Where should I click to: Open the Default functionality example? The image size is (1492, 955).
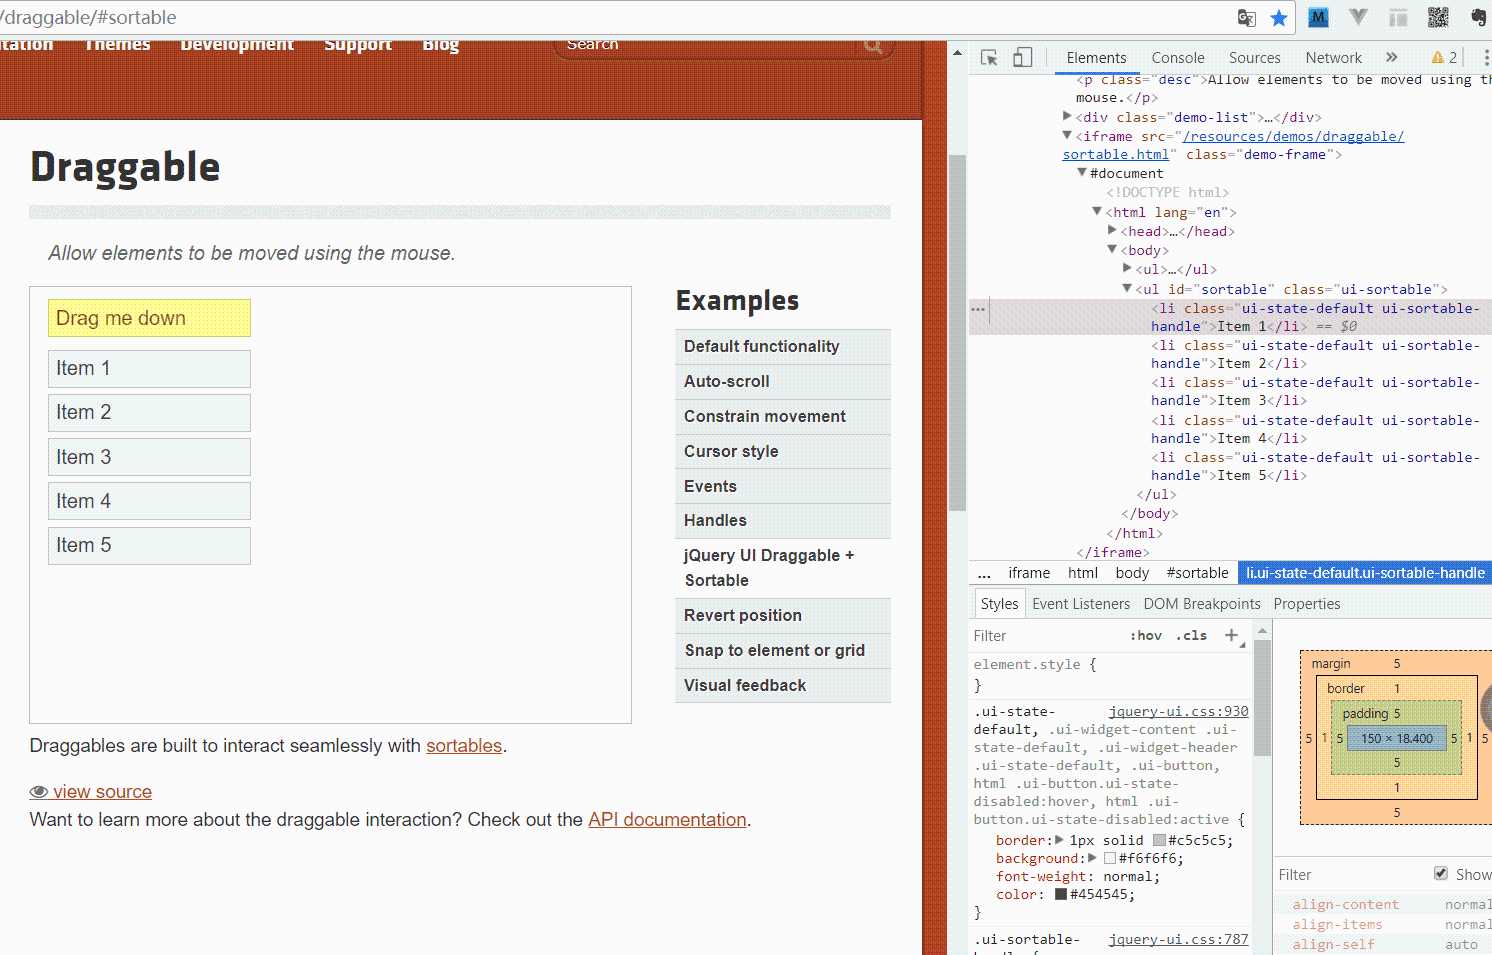pyautogui.click(x=783, y=347)
